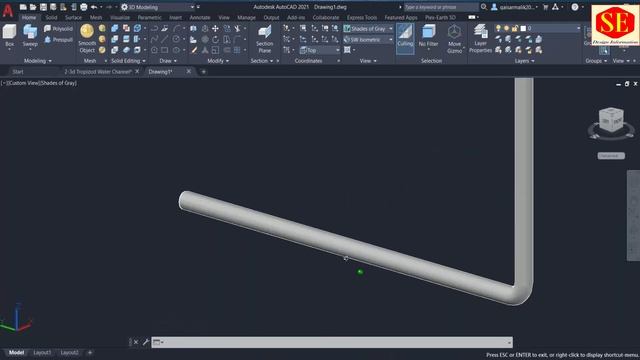Open the No Filter selection dropdown

pyautogui.click(x=429, y=38)
